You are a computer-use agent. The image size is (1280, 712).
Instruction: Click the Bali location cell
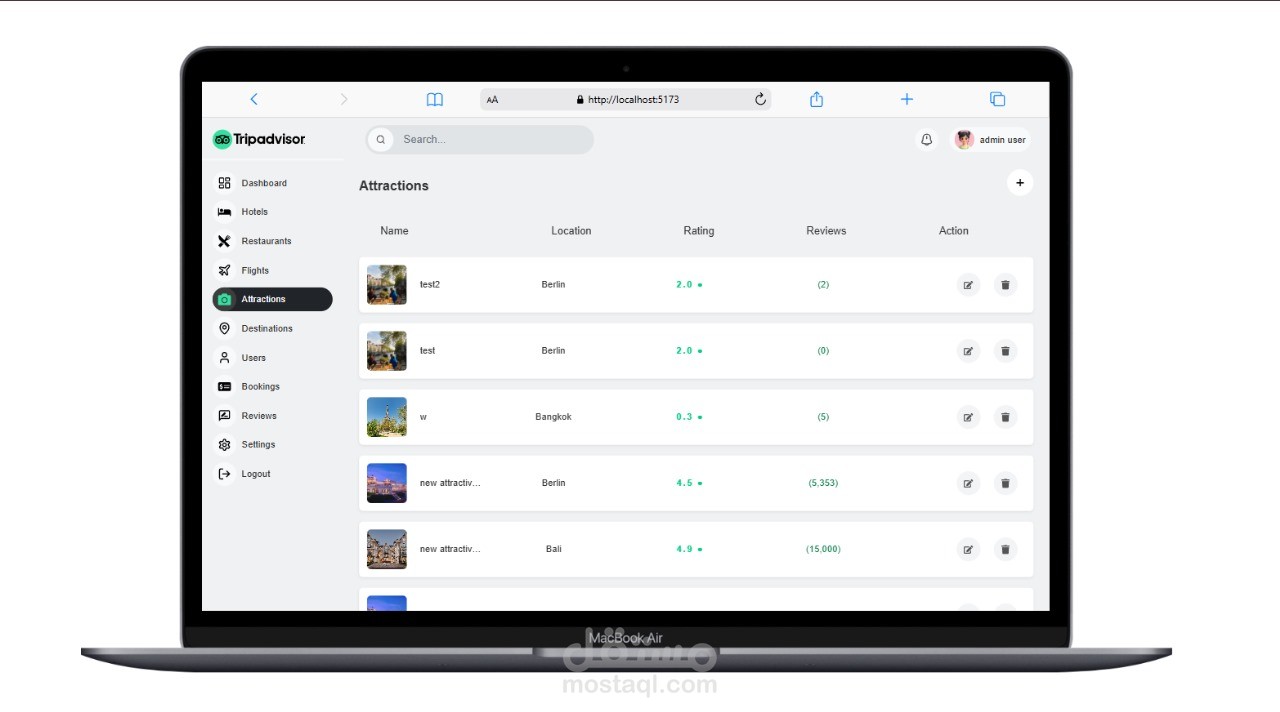pyautogui.click(x=554, y=549)
